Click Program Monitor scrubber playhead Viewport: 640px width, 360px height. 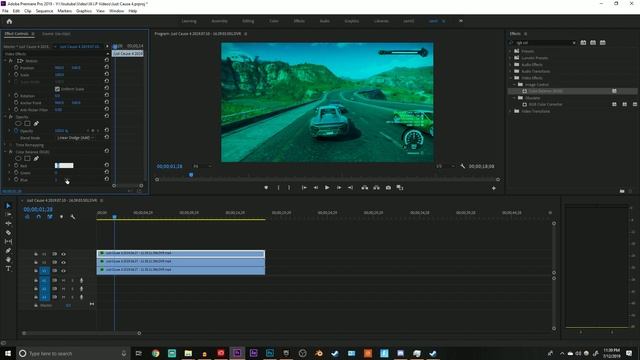tap(191, 175)
